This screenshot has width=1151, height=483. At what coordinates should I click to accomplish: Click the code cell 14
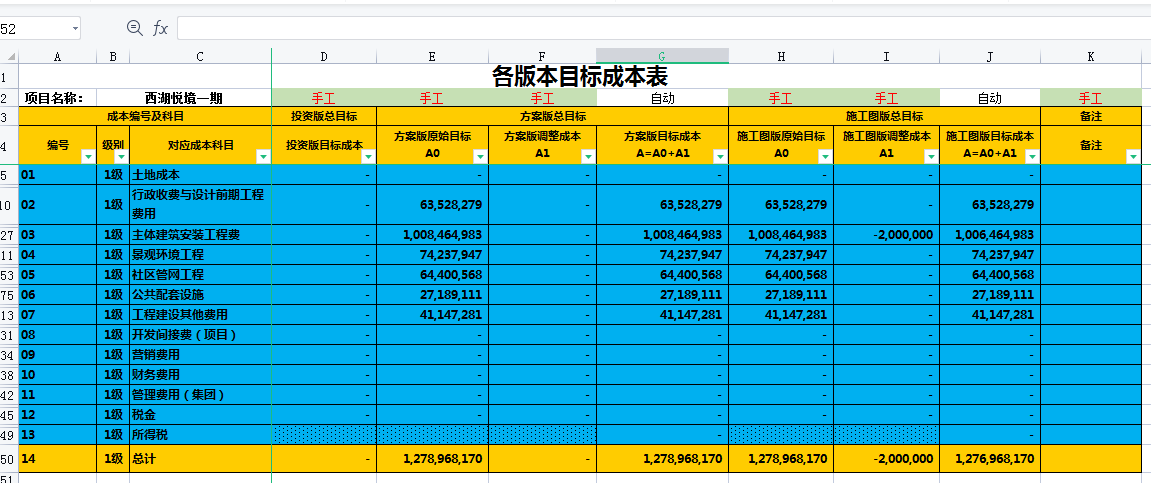tap(57, 459)
